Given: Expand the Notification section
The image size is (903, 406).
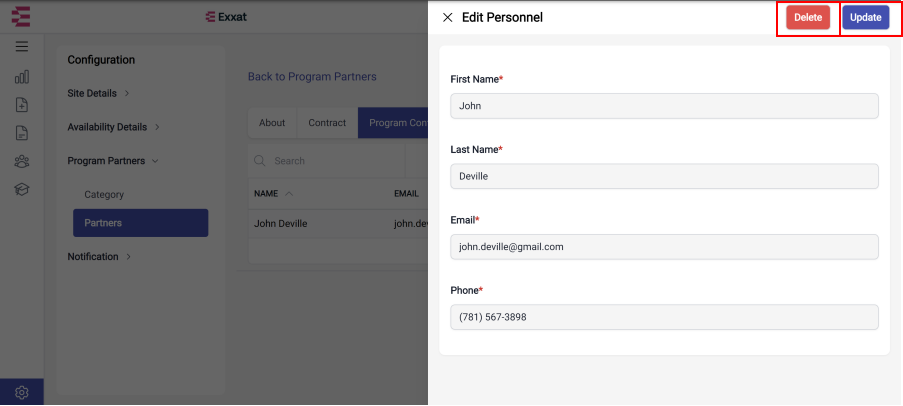Looking at the screenshot, I should click(x=100, y=256).
